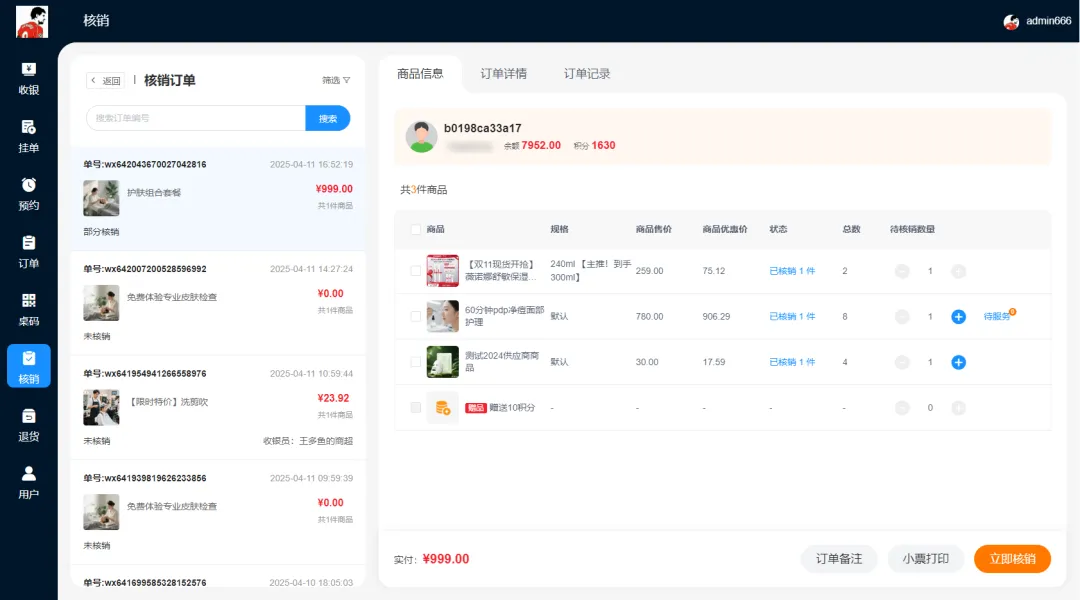Check the 测试2024供应商商品 row checkbox
This screenshot has width=1080, height=600.
tap(415, 362)
